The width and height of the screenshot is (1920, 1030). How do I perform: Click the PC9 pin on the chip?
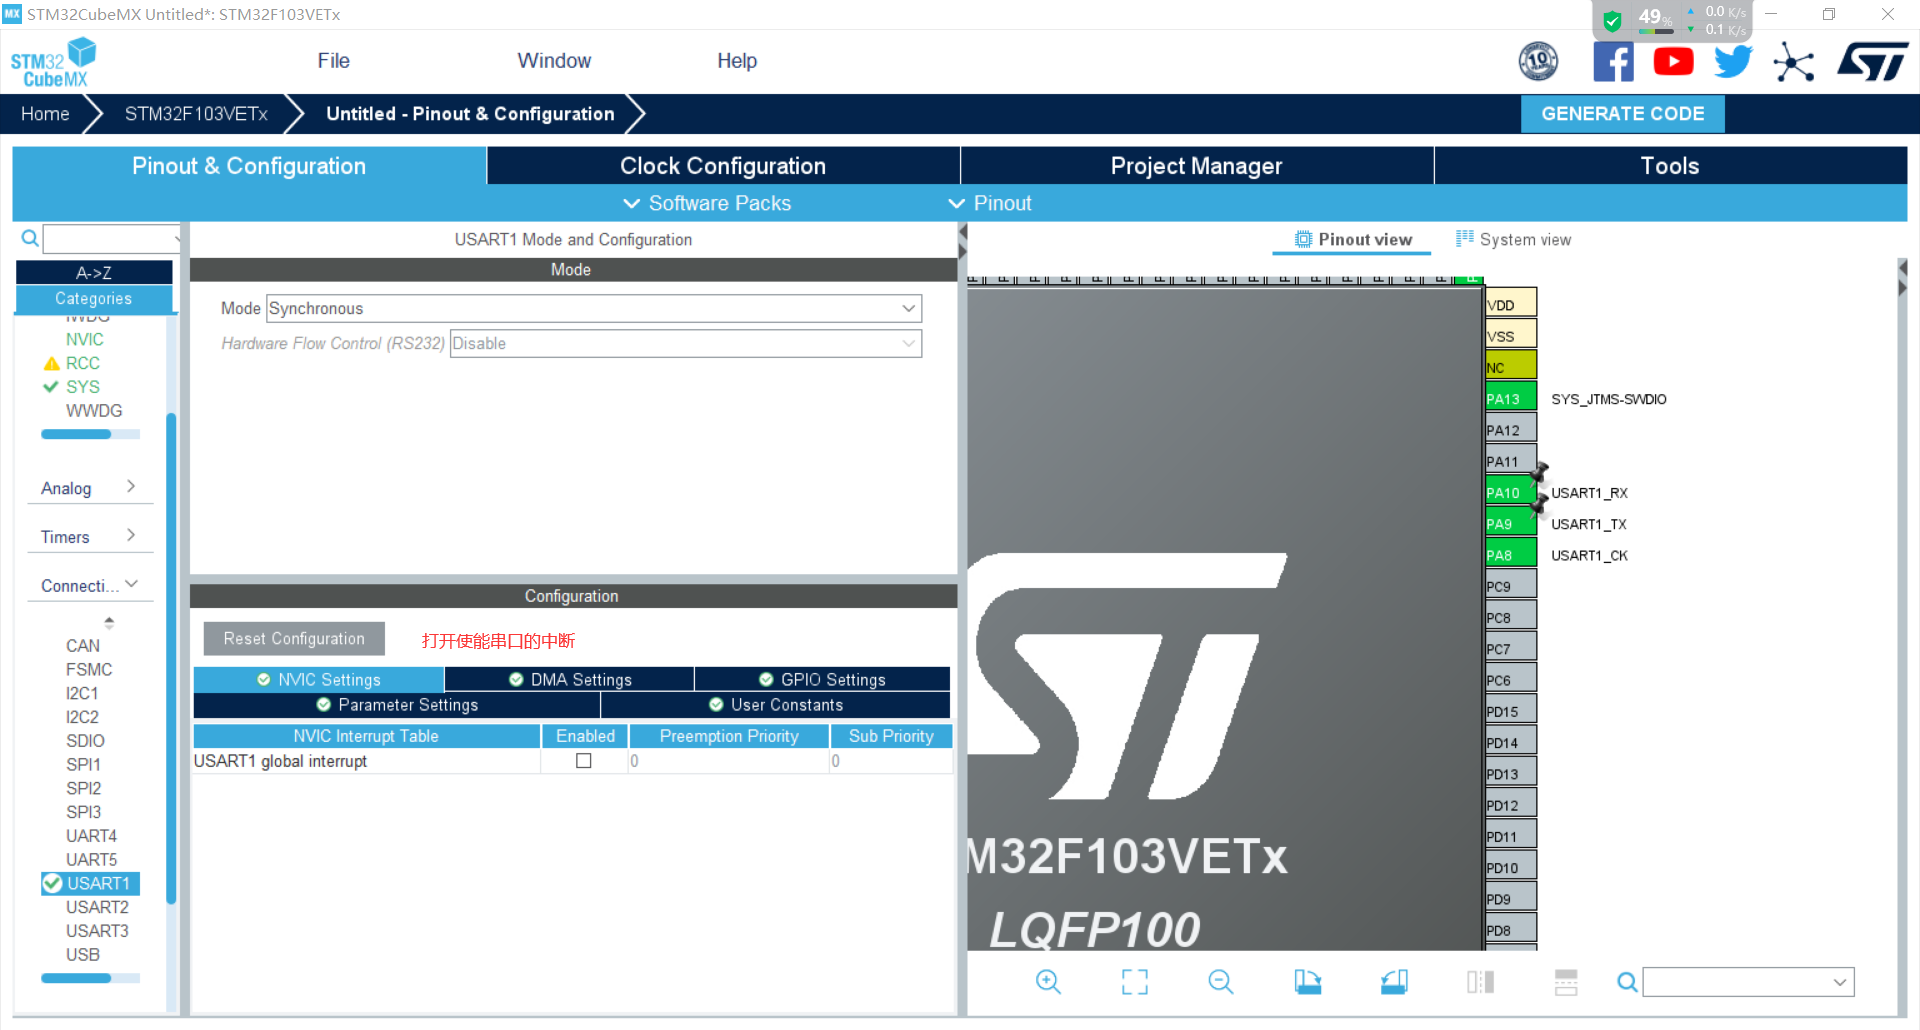(x=1510, y=586)
